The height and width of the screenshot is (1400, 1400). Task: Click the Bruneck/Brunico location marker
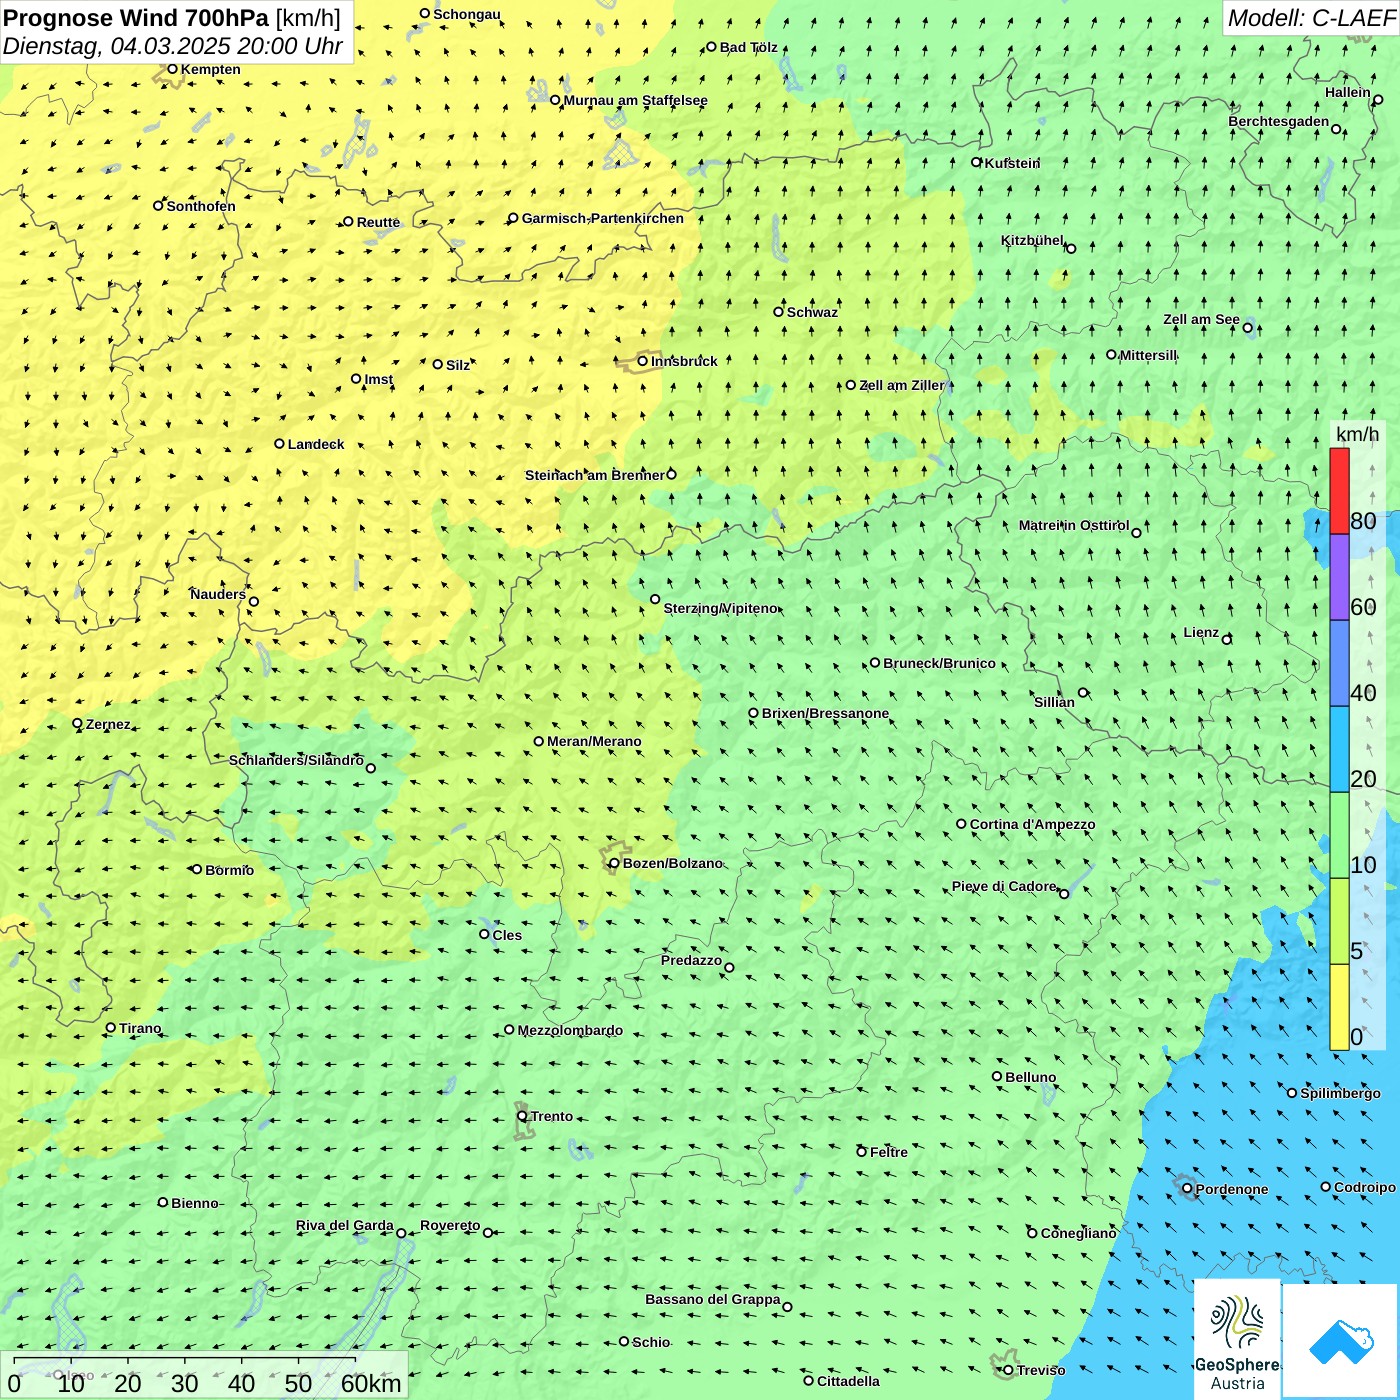click(x=875, y=662)
